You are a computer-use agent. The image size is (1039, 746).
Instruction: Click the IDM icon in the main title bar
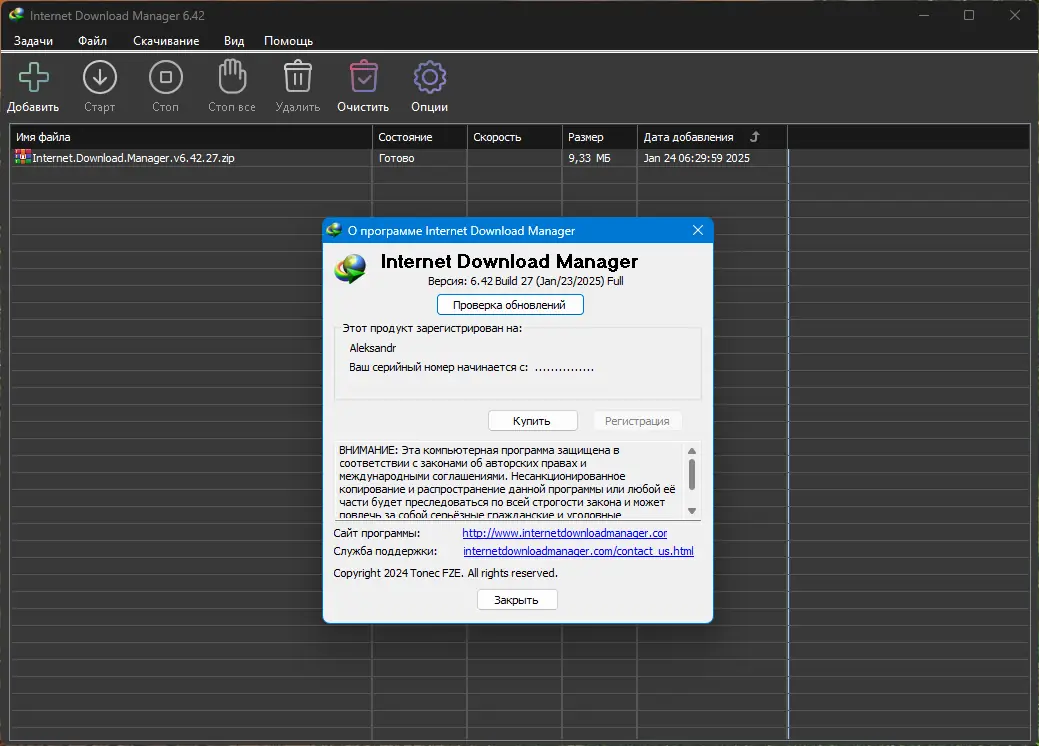click(x=16, y=15)
